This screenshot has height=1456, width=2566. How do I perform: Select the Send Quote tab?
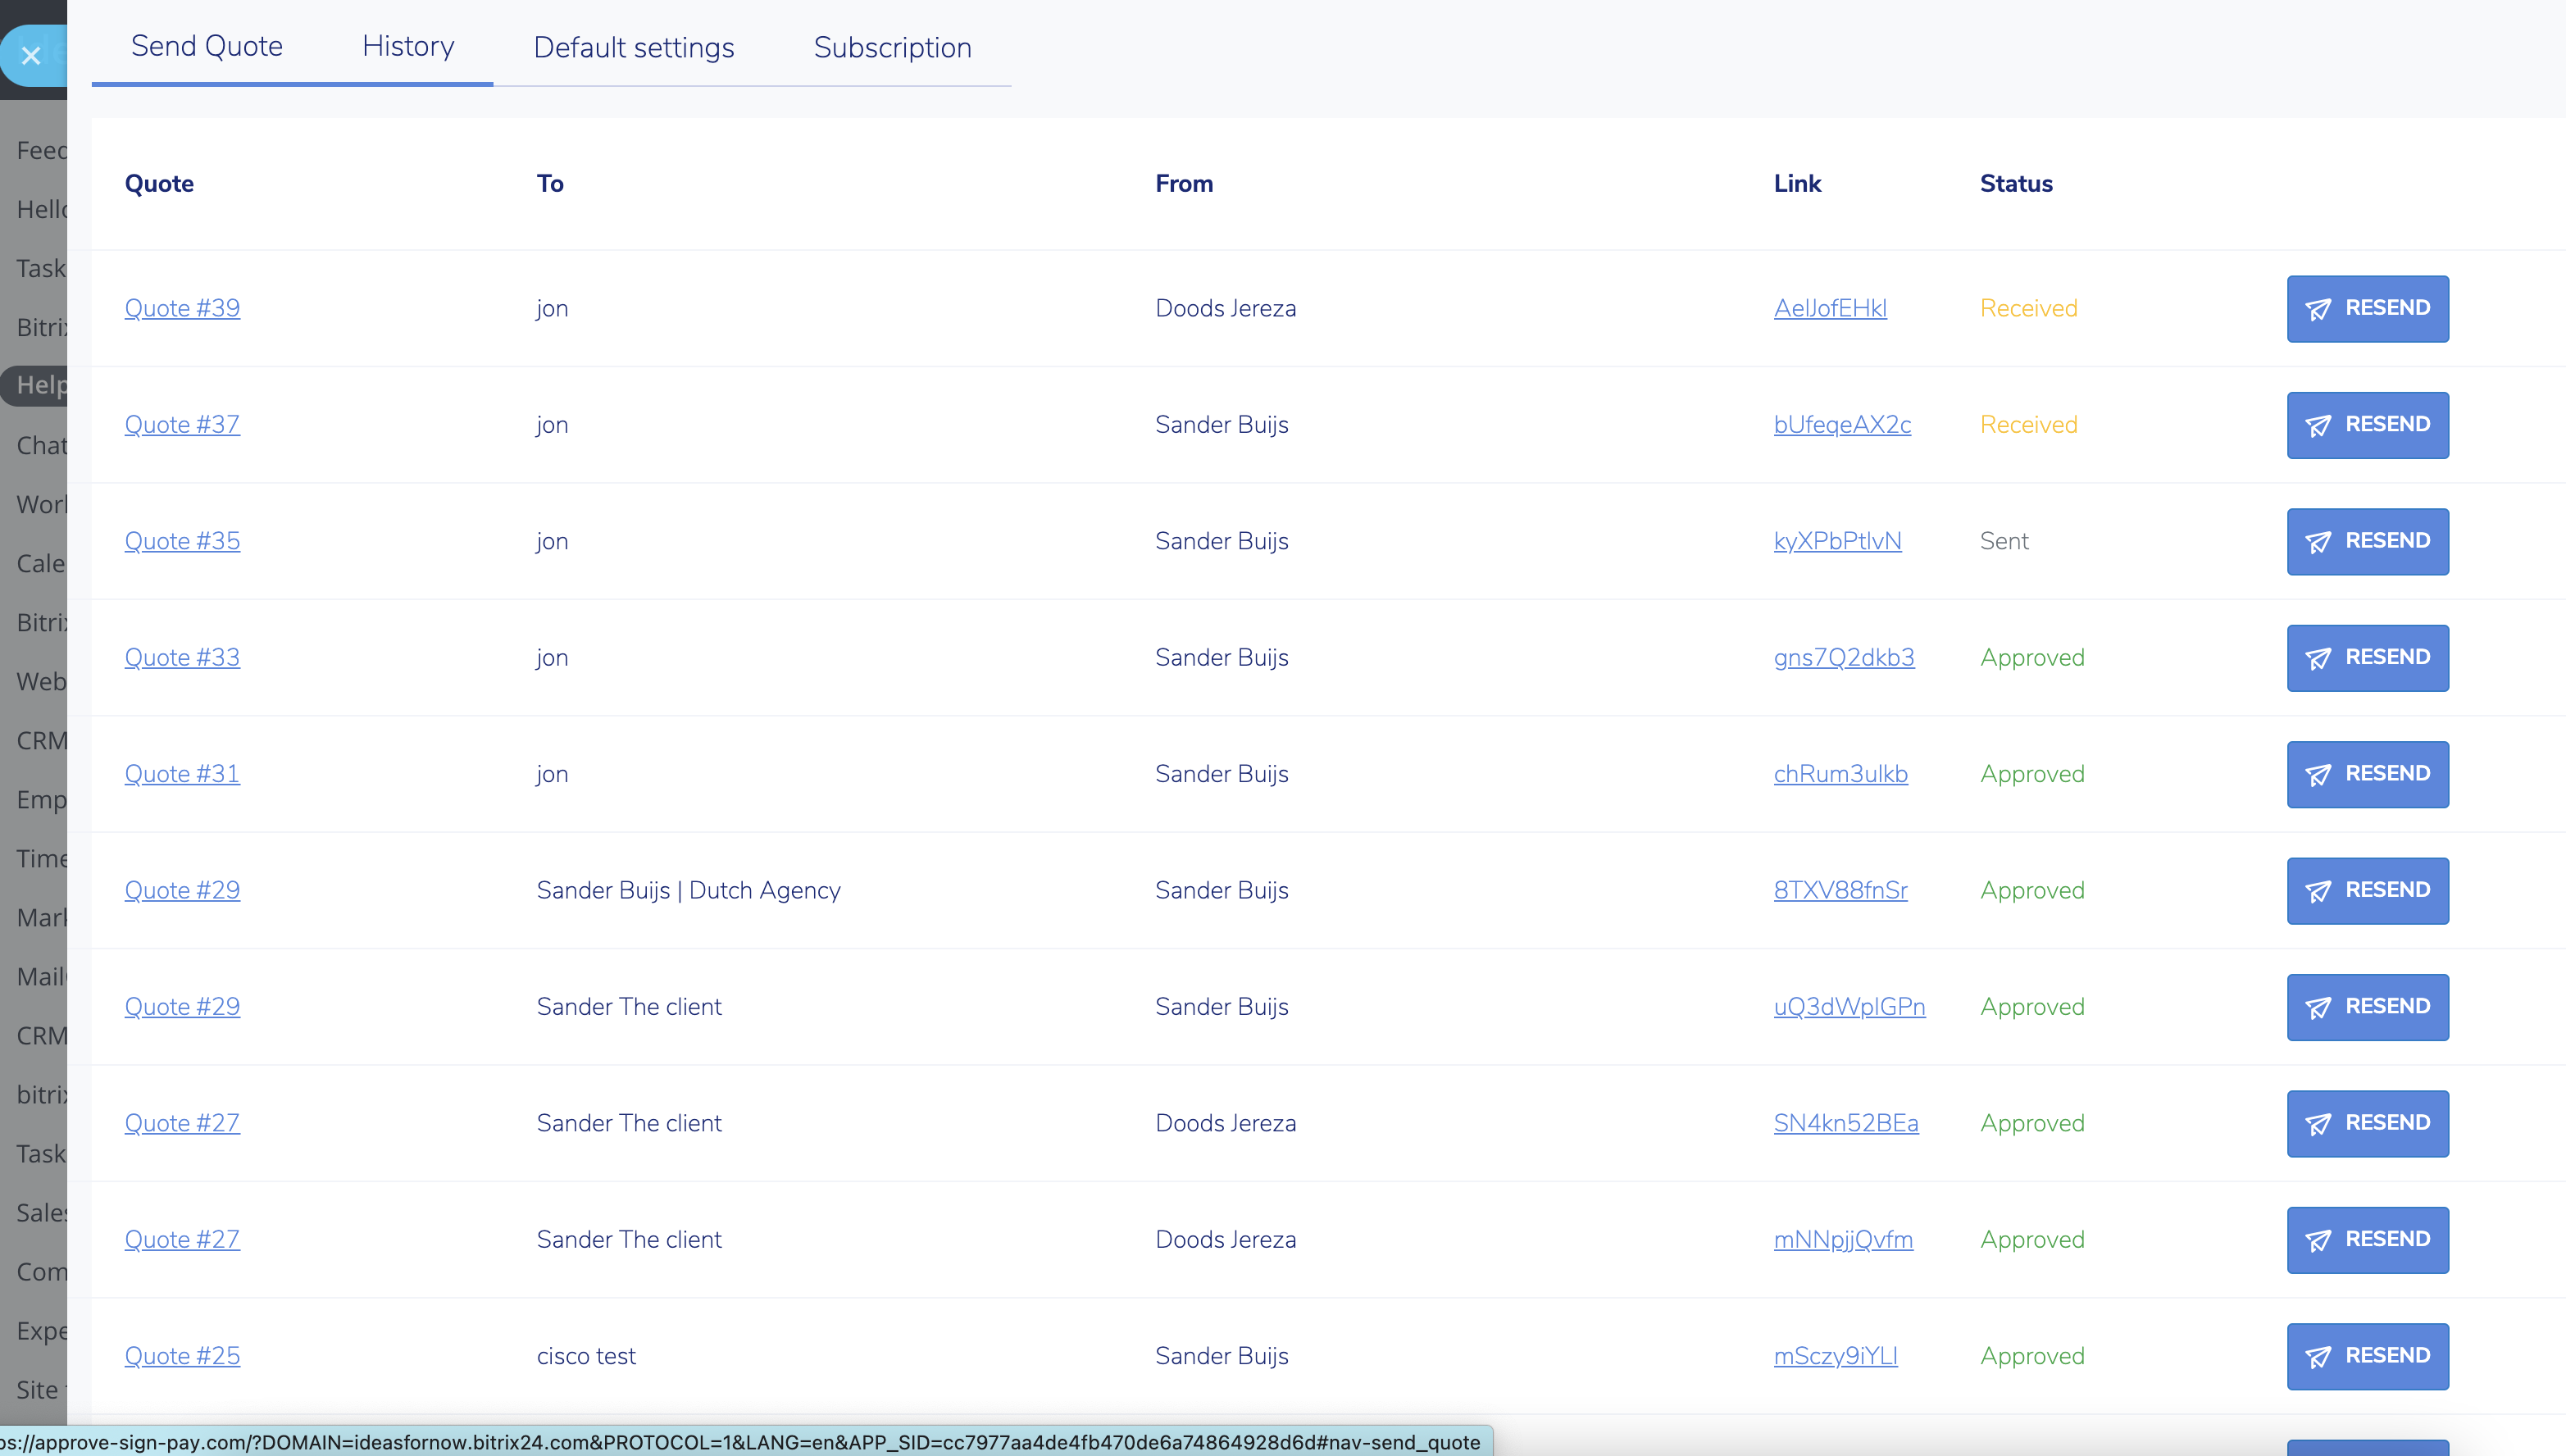tap(206, 46)
